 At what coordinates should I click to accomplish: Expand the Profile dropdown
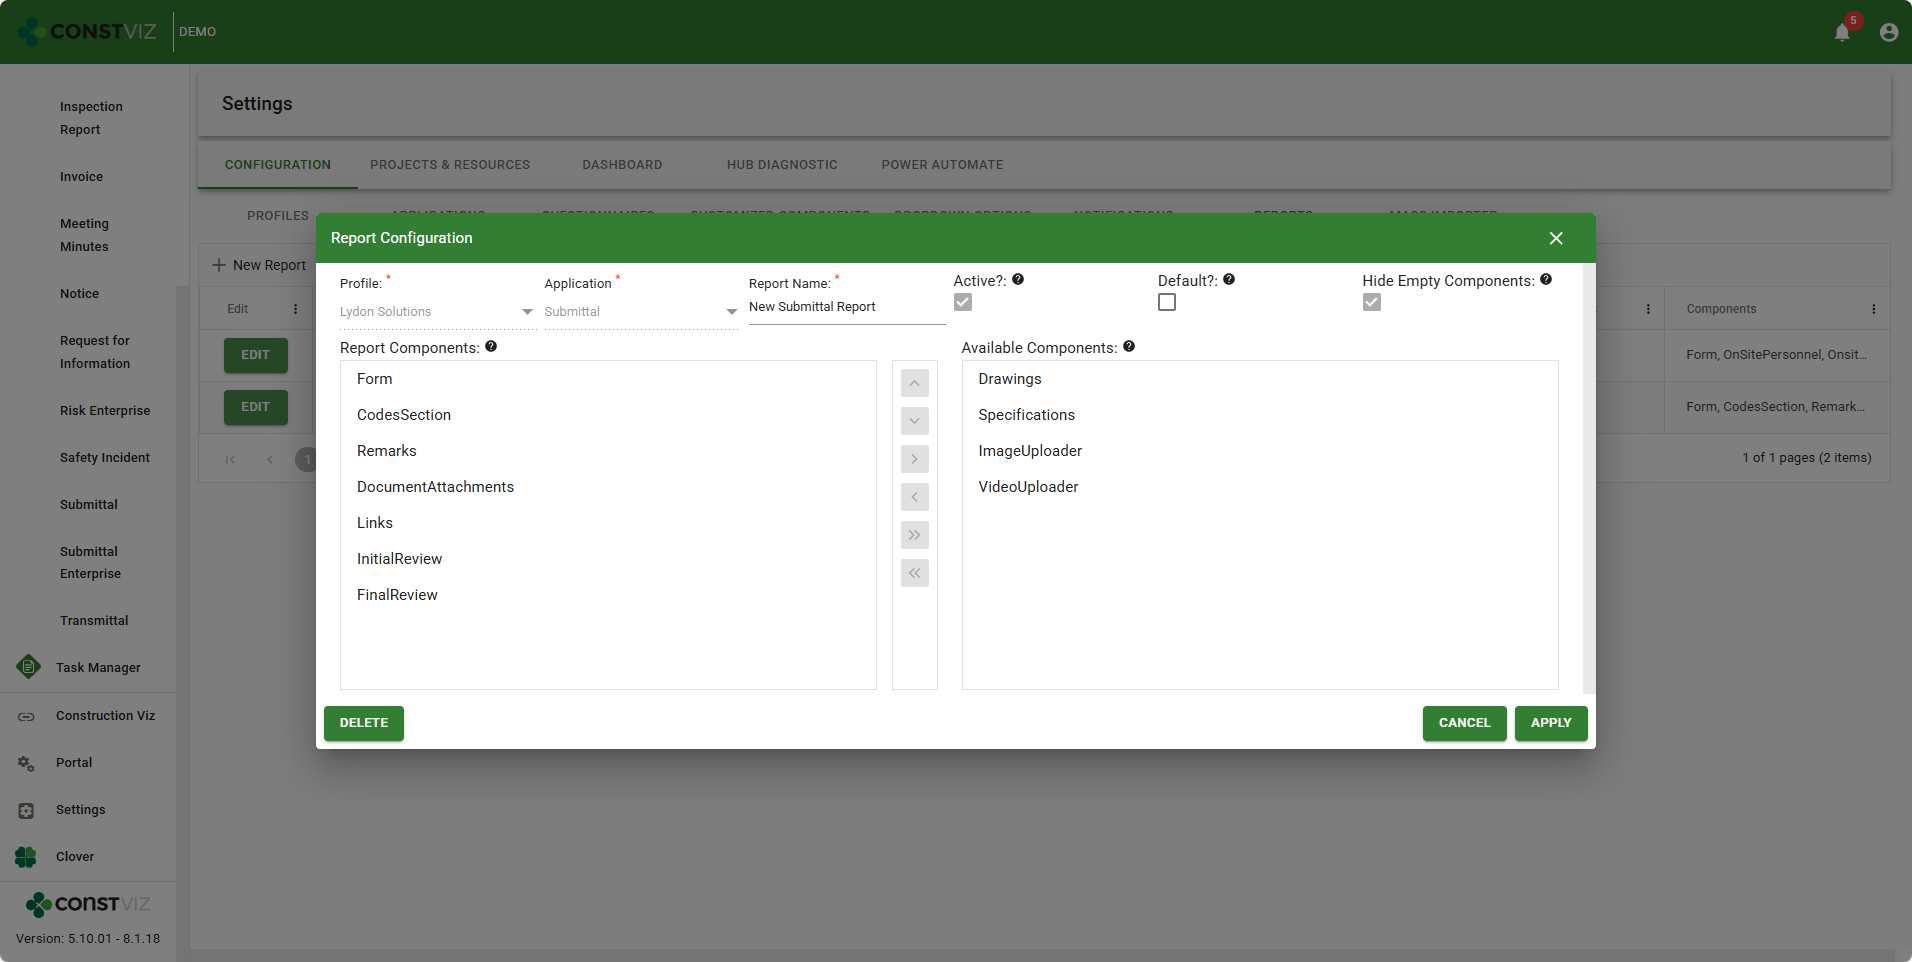pos(527,312)
